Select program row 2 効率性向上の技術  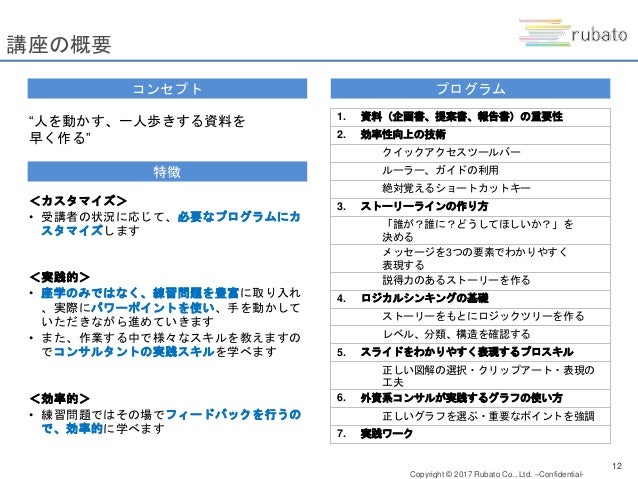pyautogui.click(x=470, y=135)
